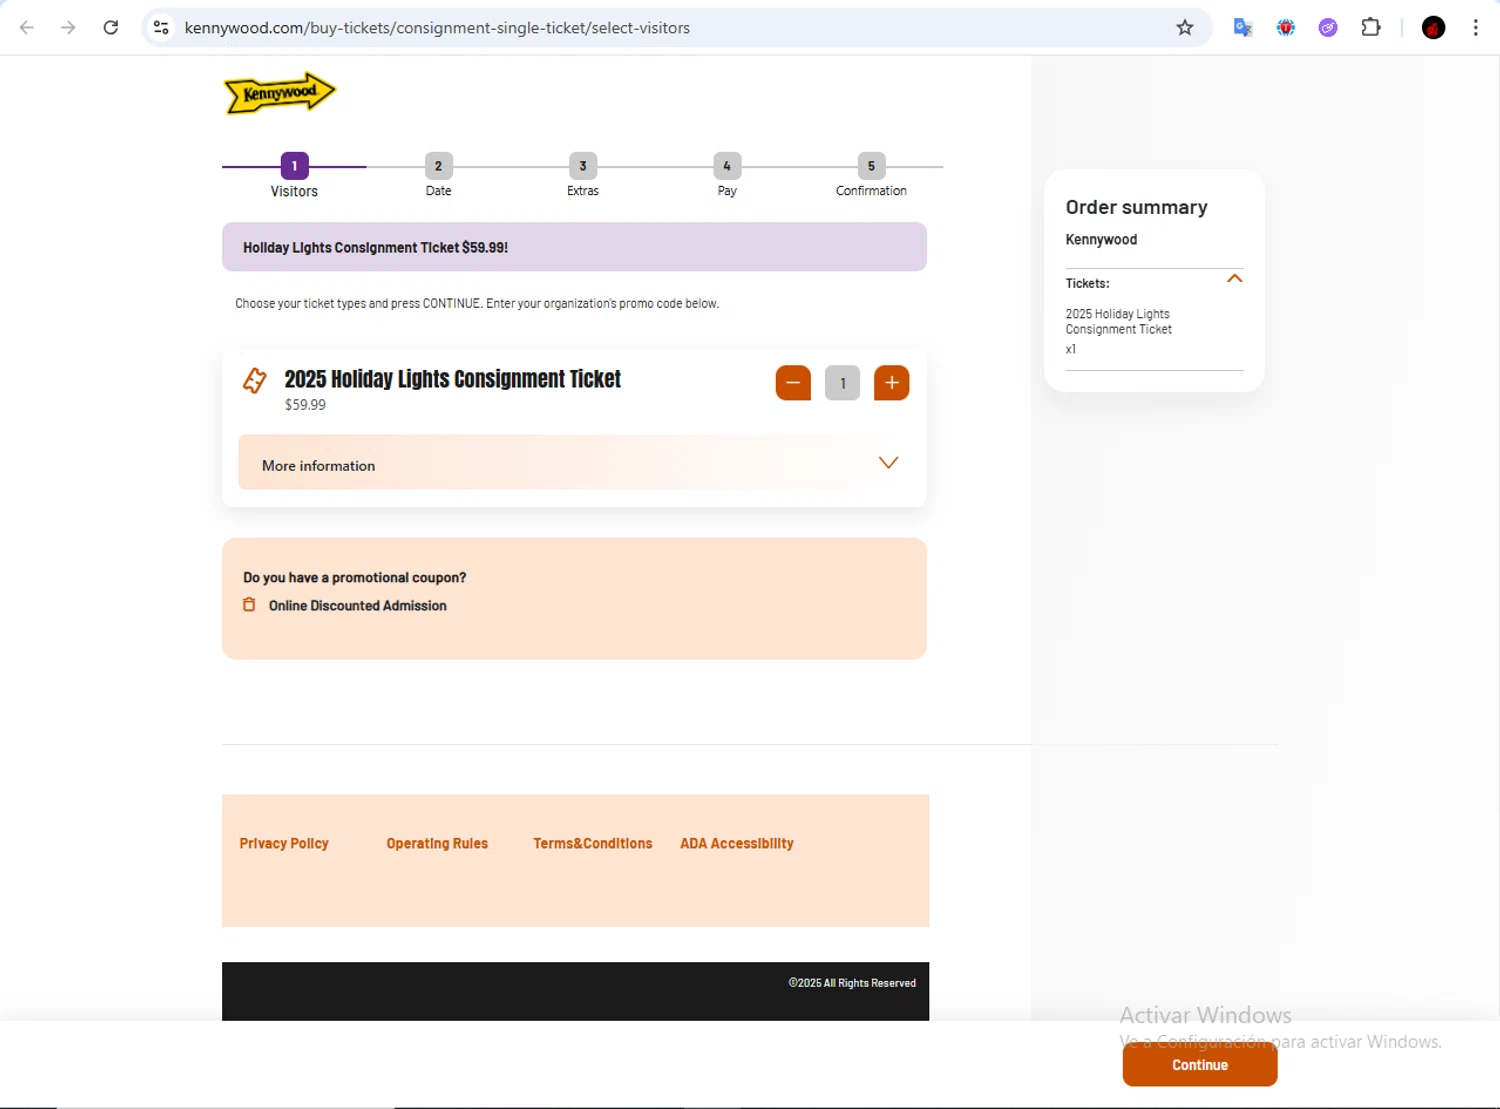Click the red shield extension icon

pos(1286,28)
